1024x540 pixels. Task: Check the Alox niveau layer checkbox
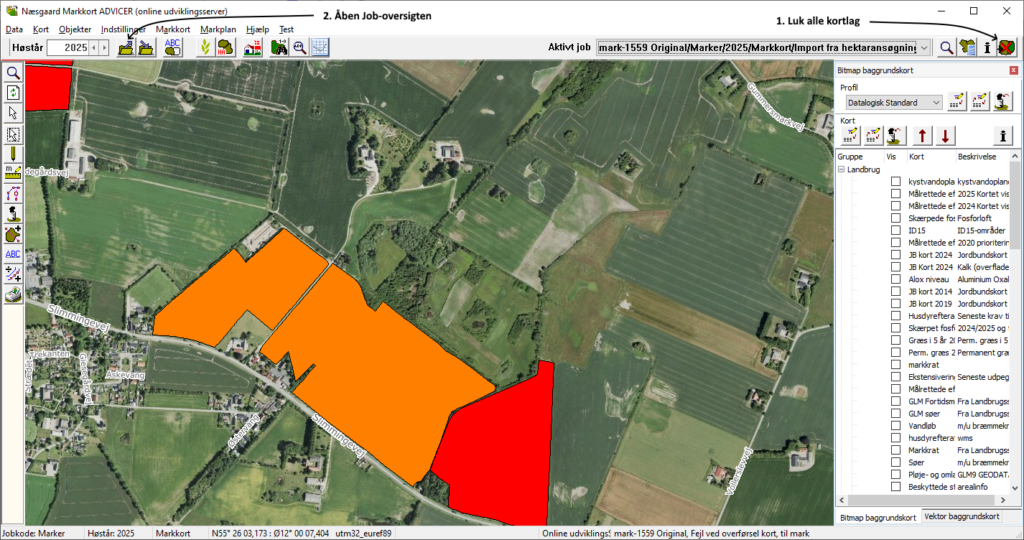(x=896, y=279)
